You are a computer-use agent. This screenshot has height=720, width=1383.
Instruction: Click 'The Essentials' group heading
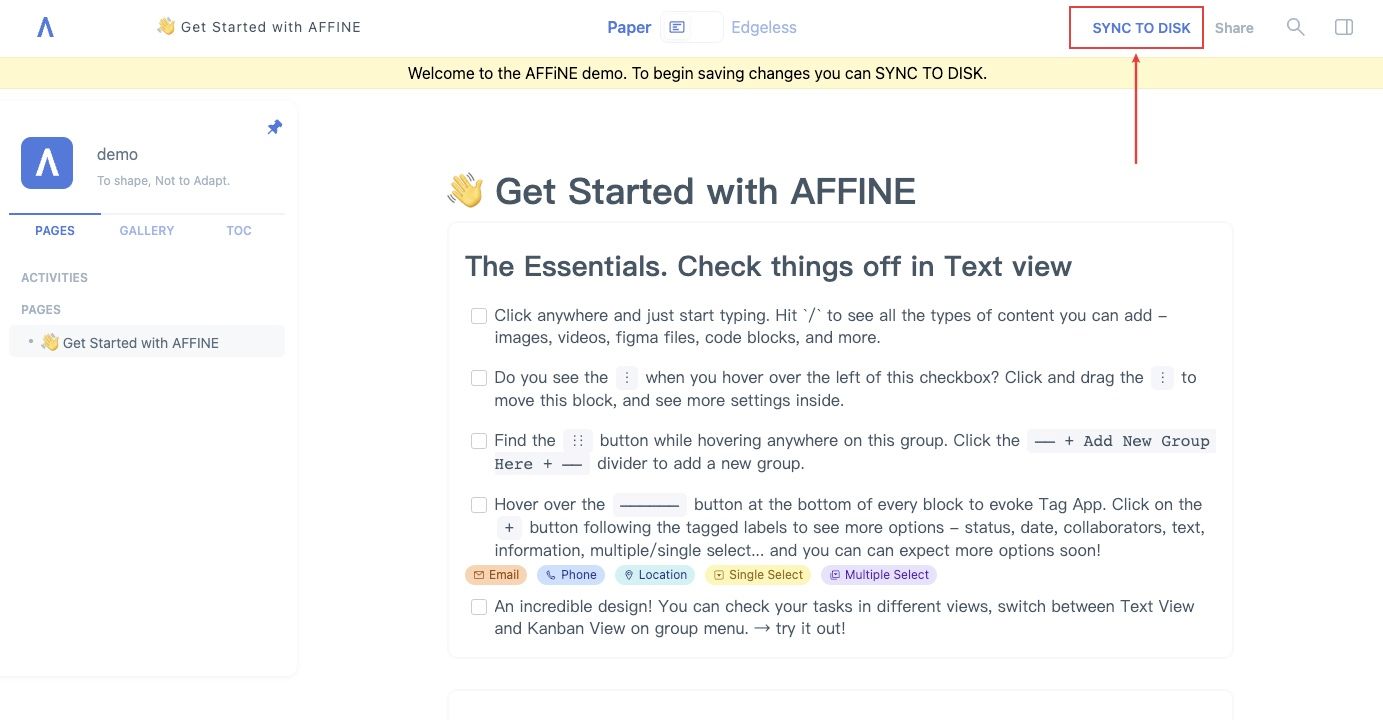768,266
